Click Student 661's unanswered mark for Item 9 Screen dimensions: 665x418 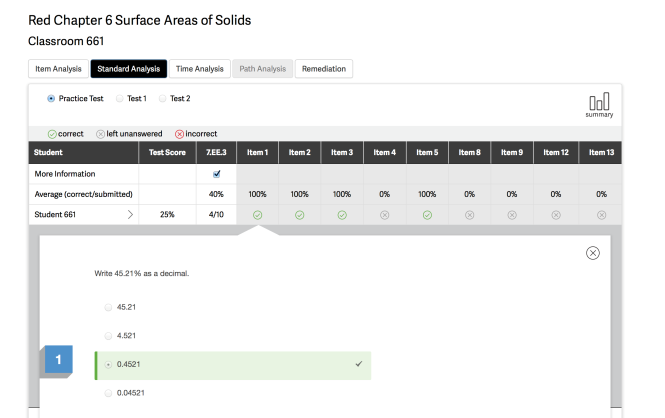tap(512, 215)
